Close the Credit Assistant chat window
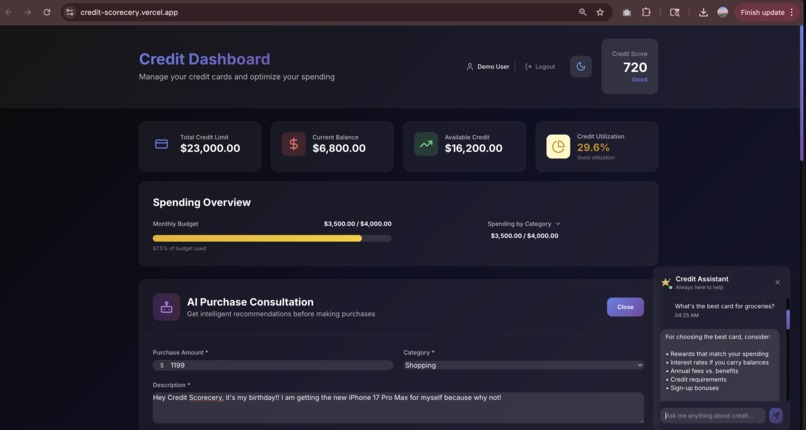The height and width of the screenshot is (430, 806). [778, 283]
